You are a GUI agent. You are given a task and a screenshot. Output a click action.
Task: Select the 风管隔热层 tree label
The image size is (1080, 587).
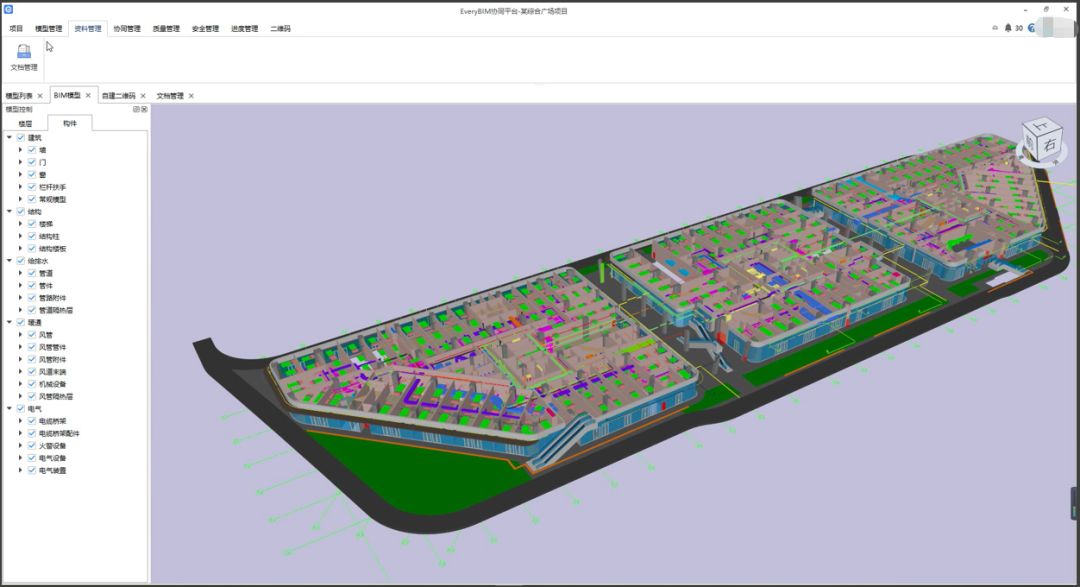[56, 397]
